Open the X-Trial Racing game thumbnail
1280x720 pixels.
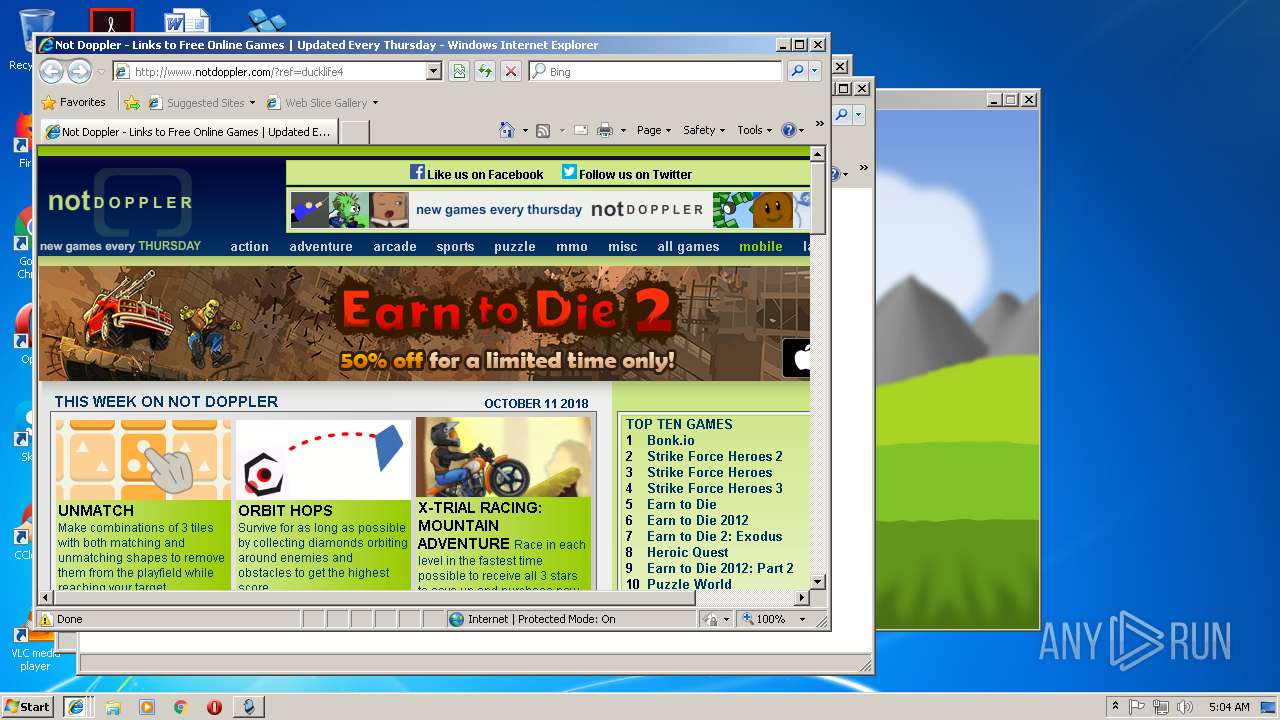503,457
